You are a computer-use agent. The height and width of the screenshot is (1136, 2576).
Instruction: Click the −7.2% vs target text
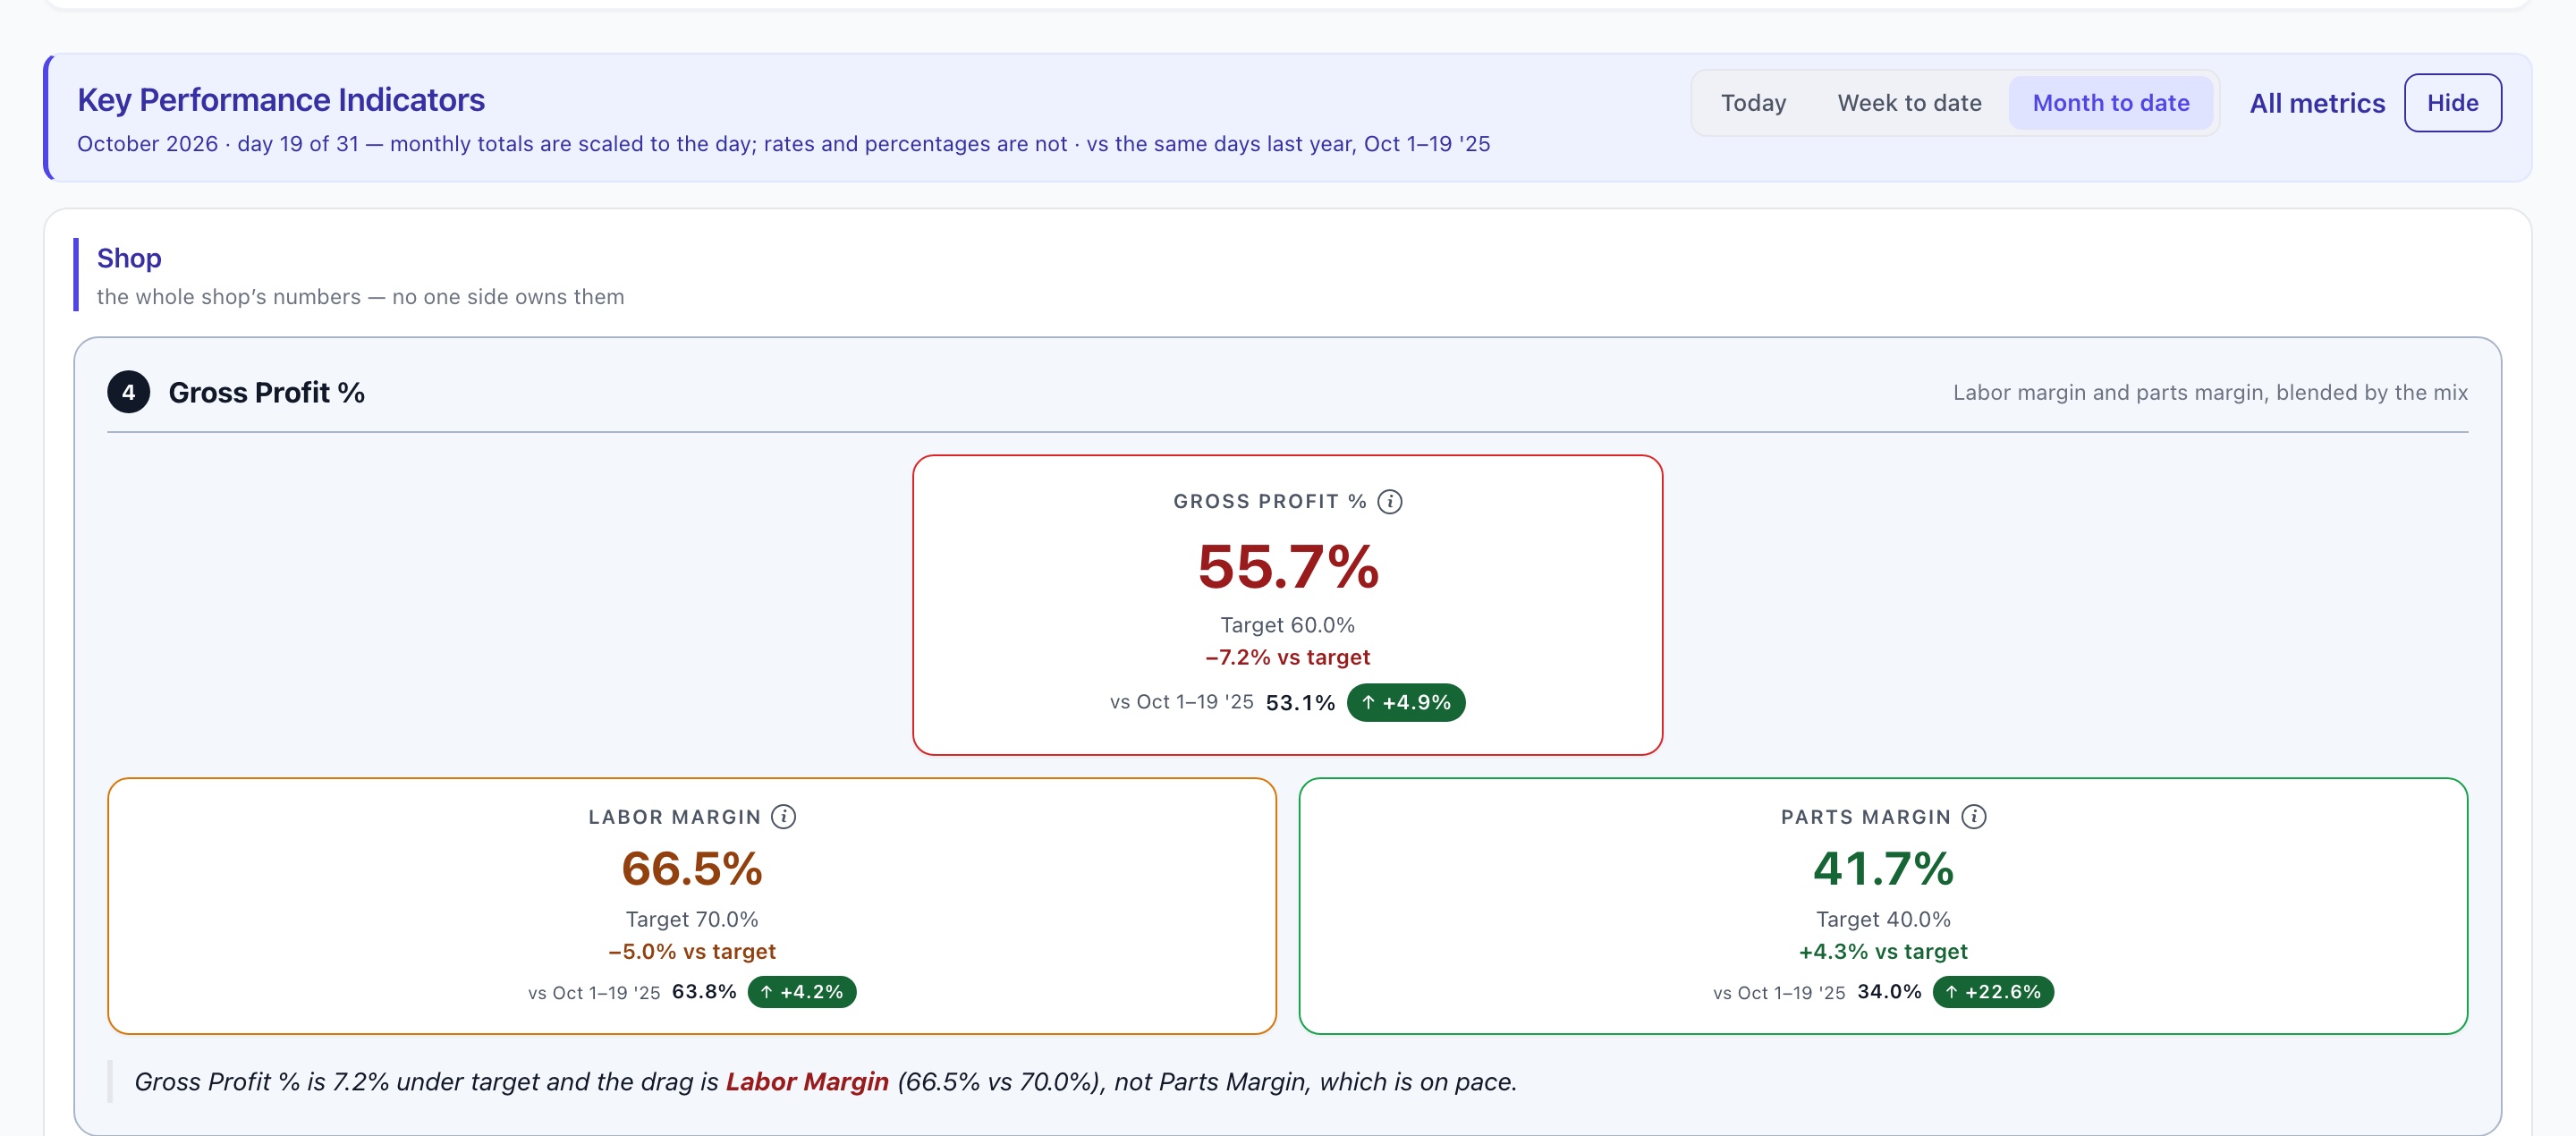1287,657
